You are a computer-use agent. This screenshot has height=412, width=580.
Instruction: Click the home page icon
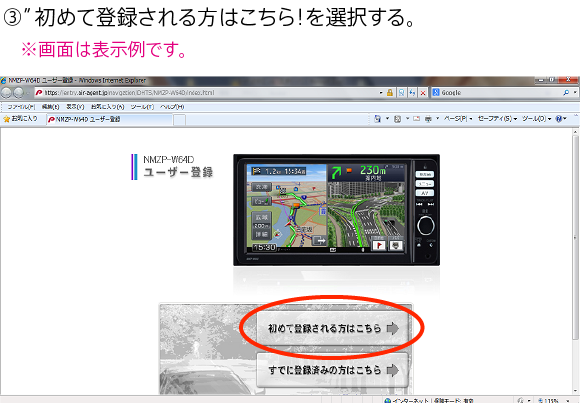click(377, 119)
